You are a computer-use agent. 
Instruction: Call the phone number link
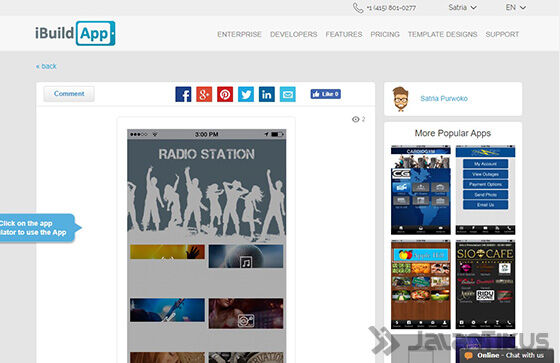(391, 8)
